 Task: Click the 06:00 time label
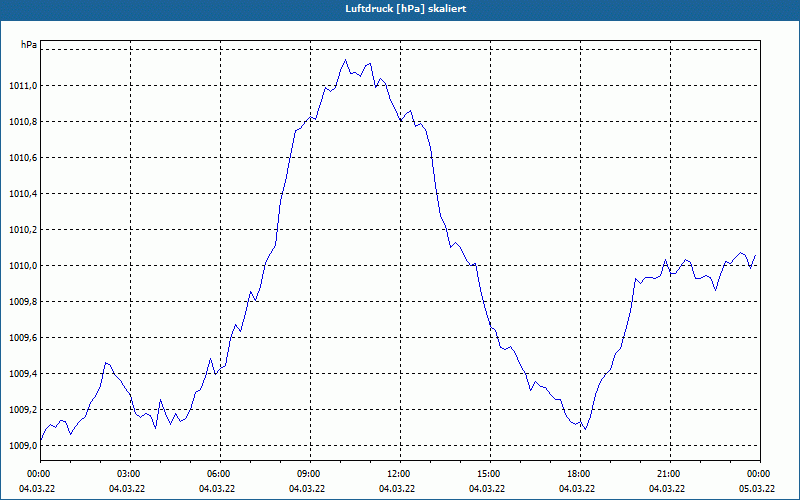pos(220,474)
